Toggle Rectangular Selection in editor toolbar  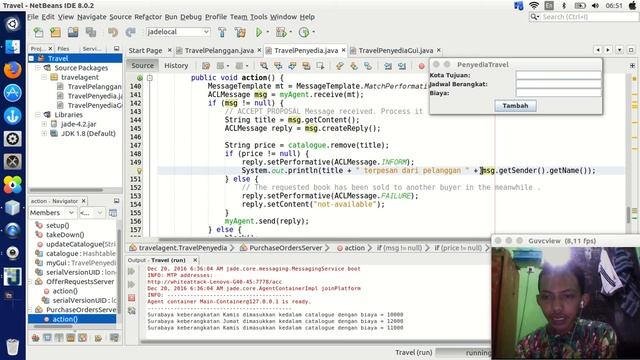[320, 66]
